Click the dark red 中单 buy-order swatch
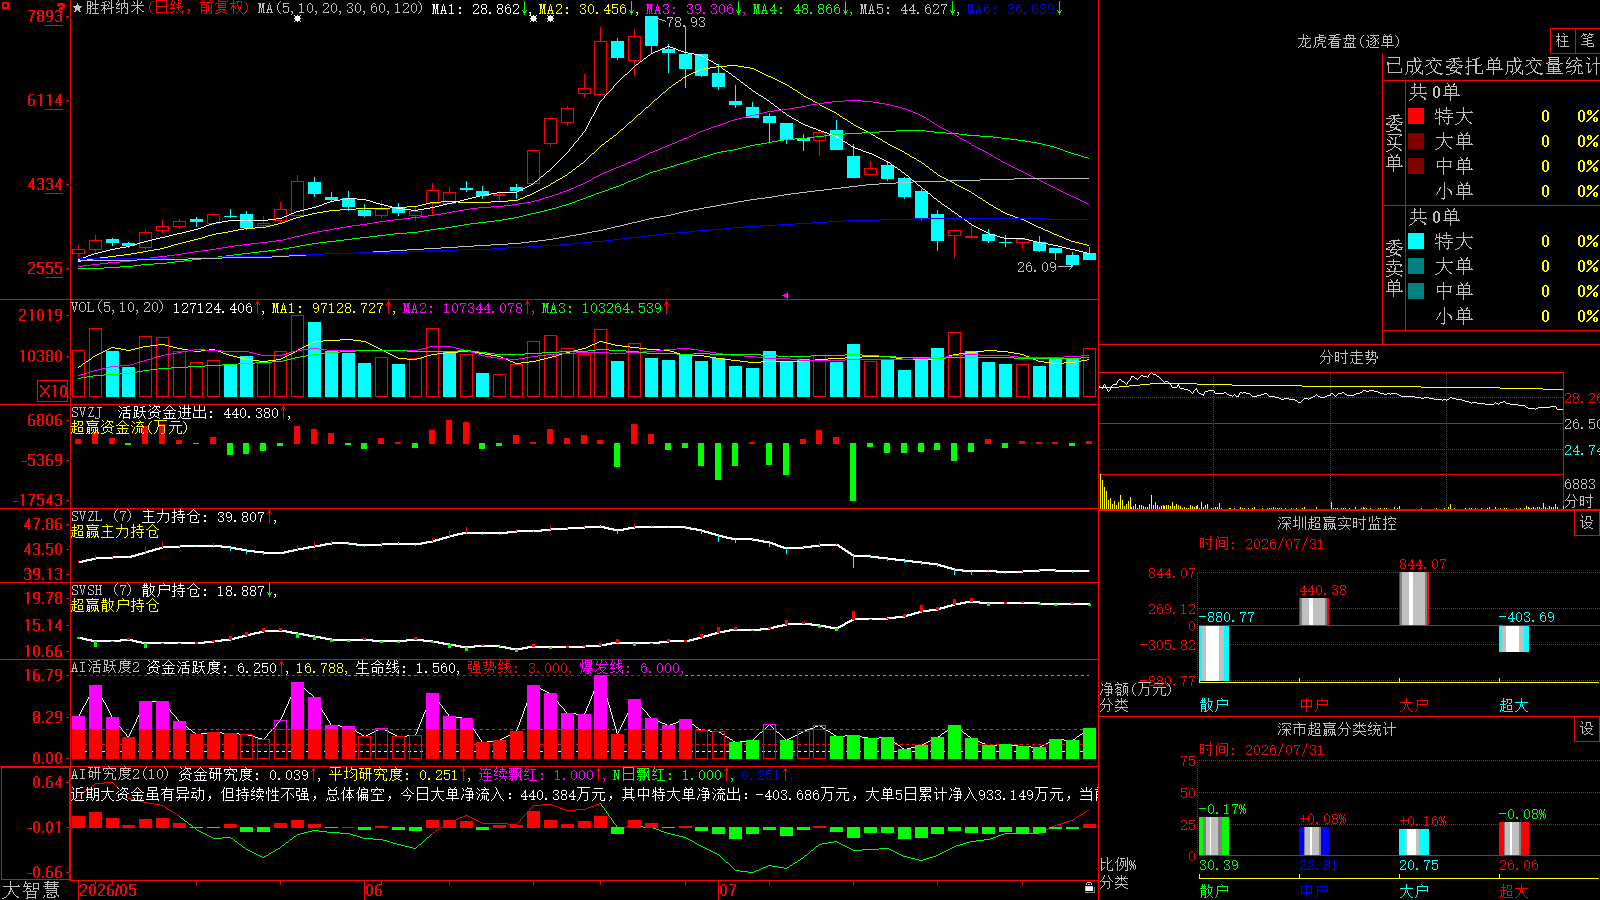The width and height of the screenshot is (1600, 900). point(1416,166)
